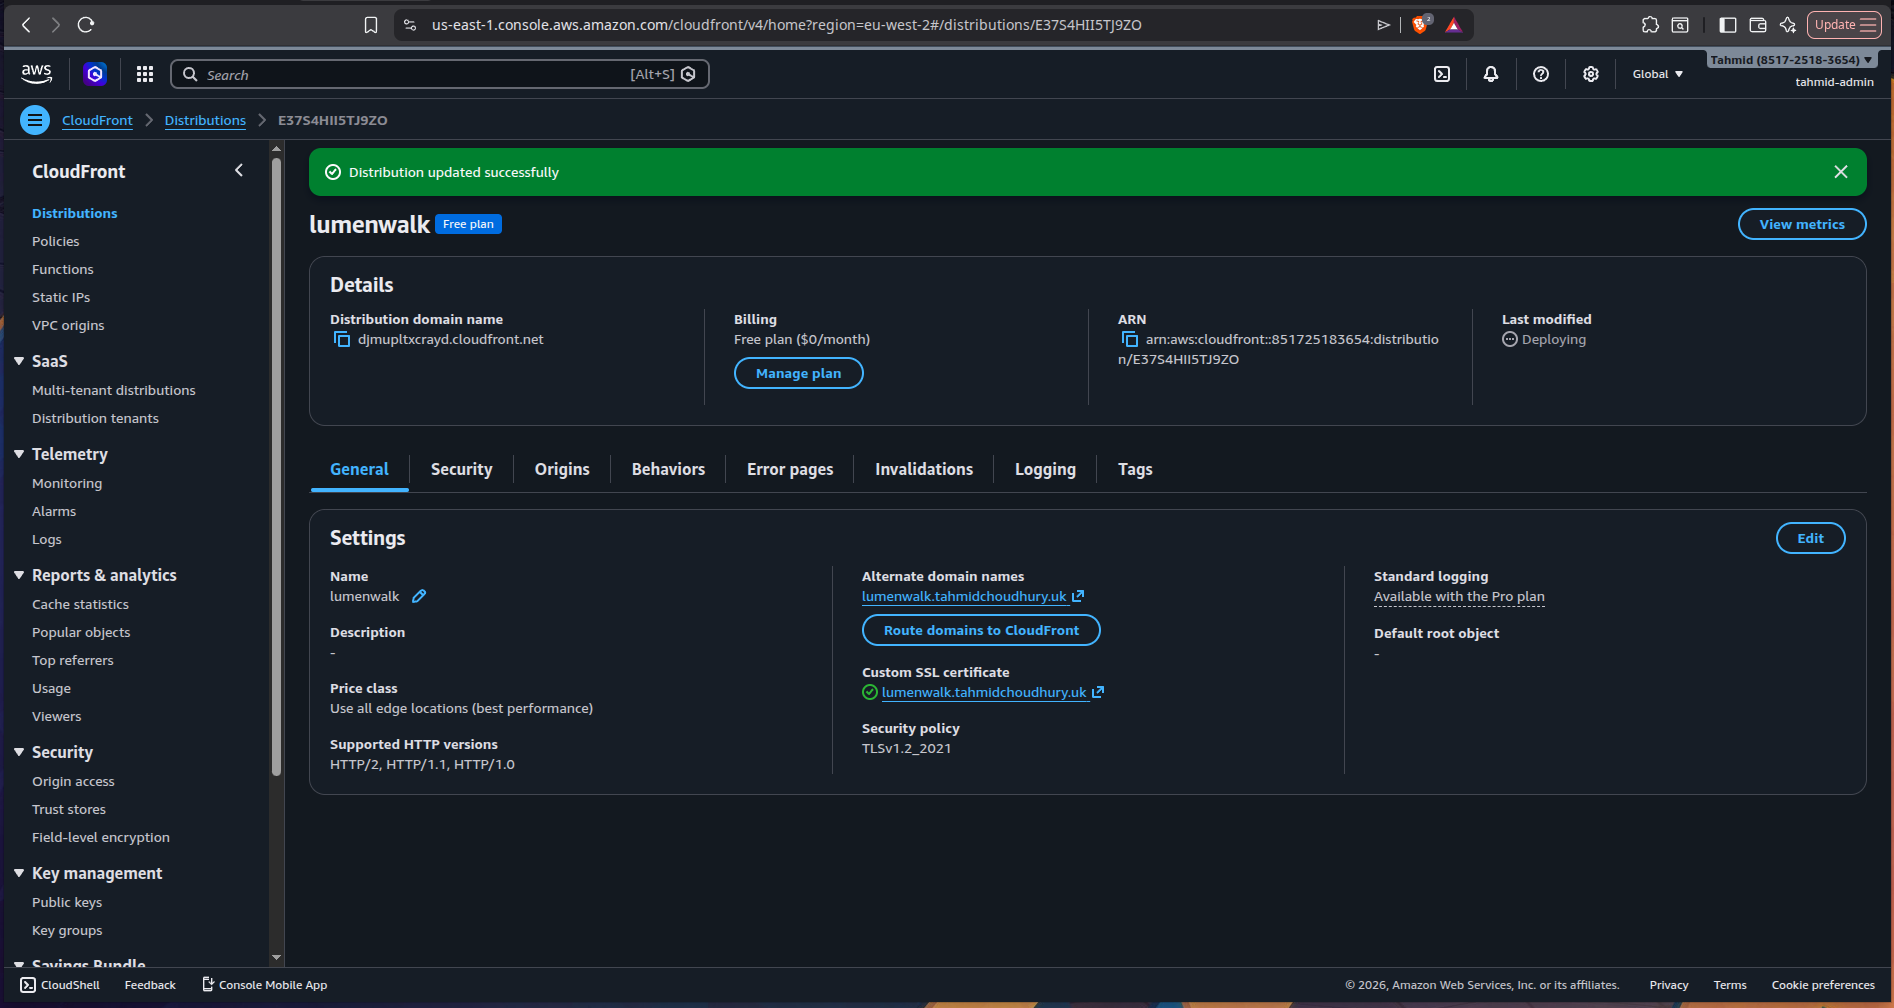Open the Tahmid account menu dropdown
The width and height of the screenshot is (1894, 1008).
coord(1790,60)
